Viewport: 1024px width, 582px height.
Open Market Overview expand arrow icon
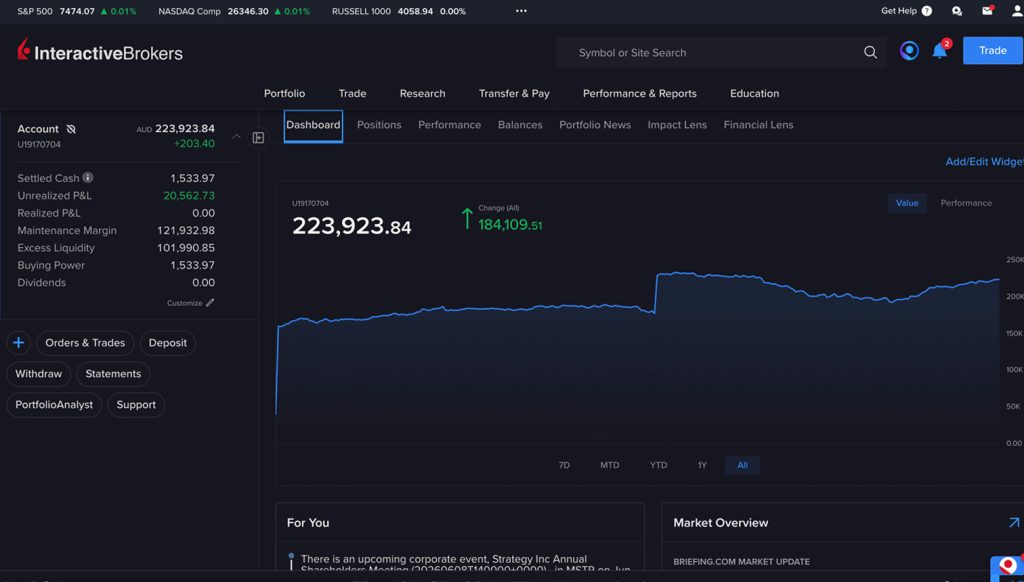point(1014,523)
